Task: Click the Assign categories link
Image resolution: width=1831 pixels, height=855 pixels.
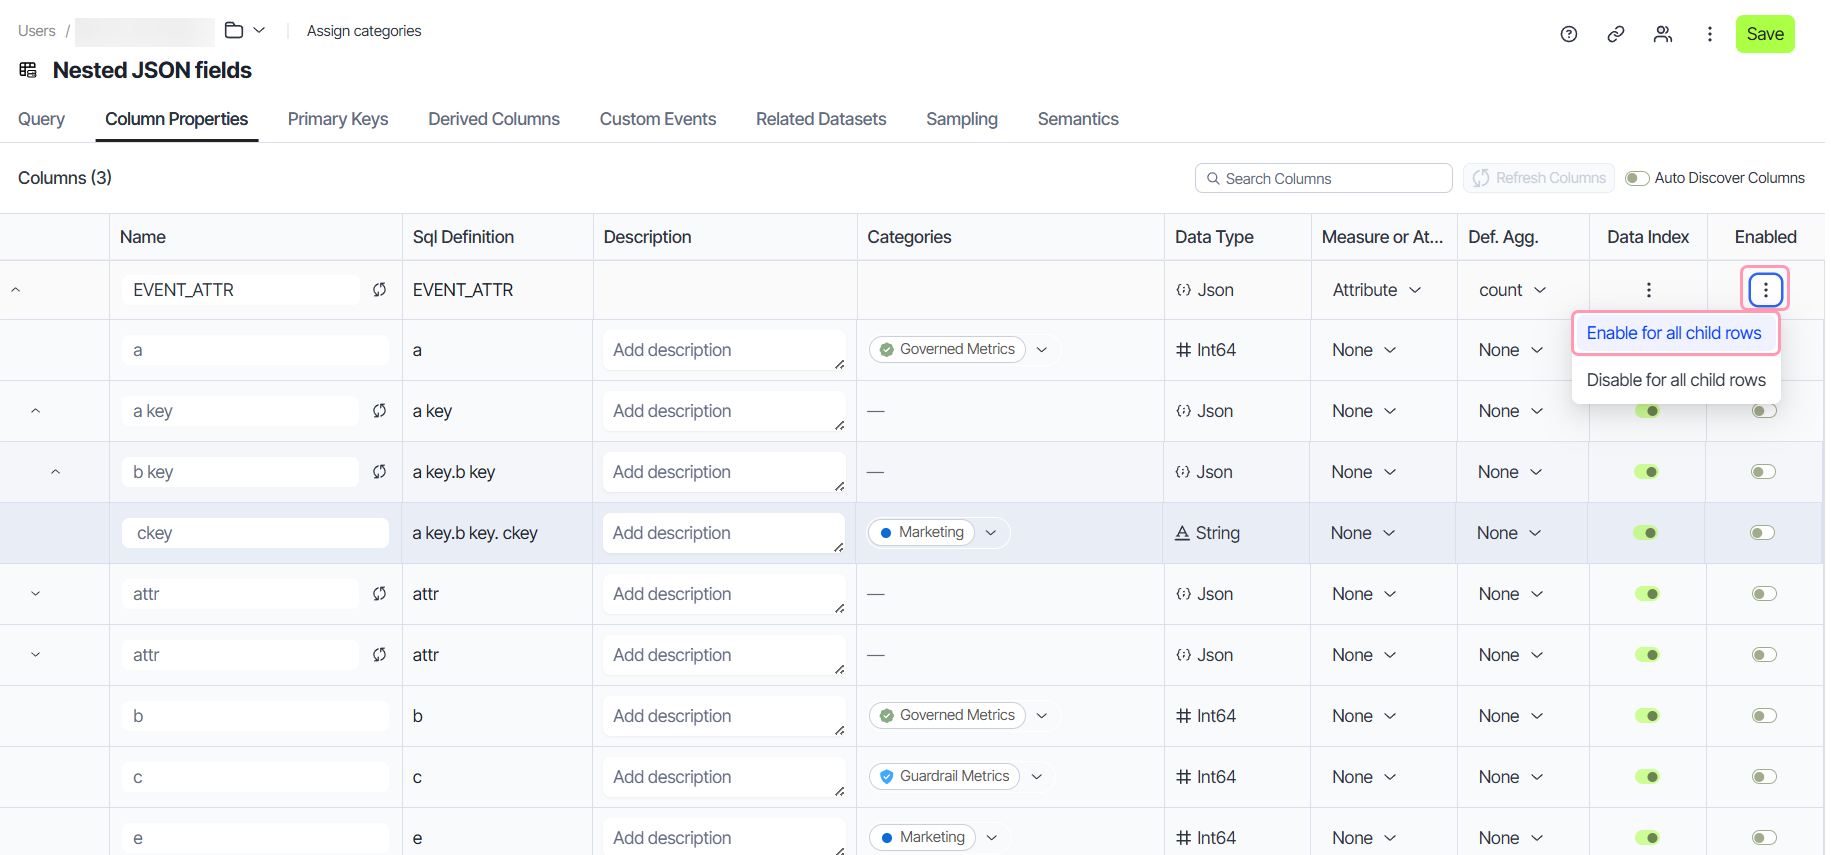Action: (x=364, y=31)
